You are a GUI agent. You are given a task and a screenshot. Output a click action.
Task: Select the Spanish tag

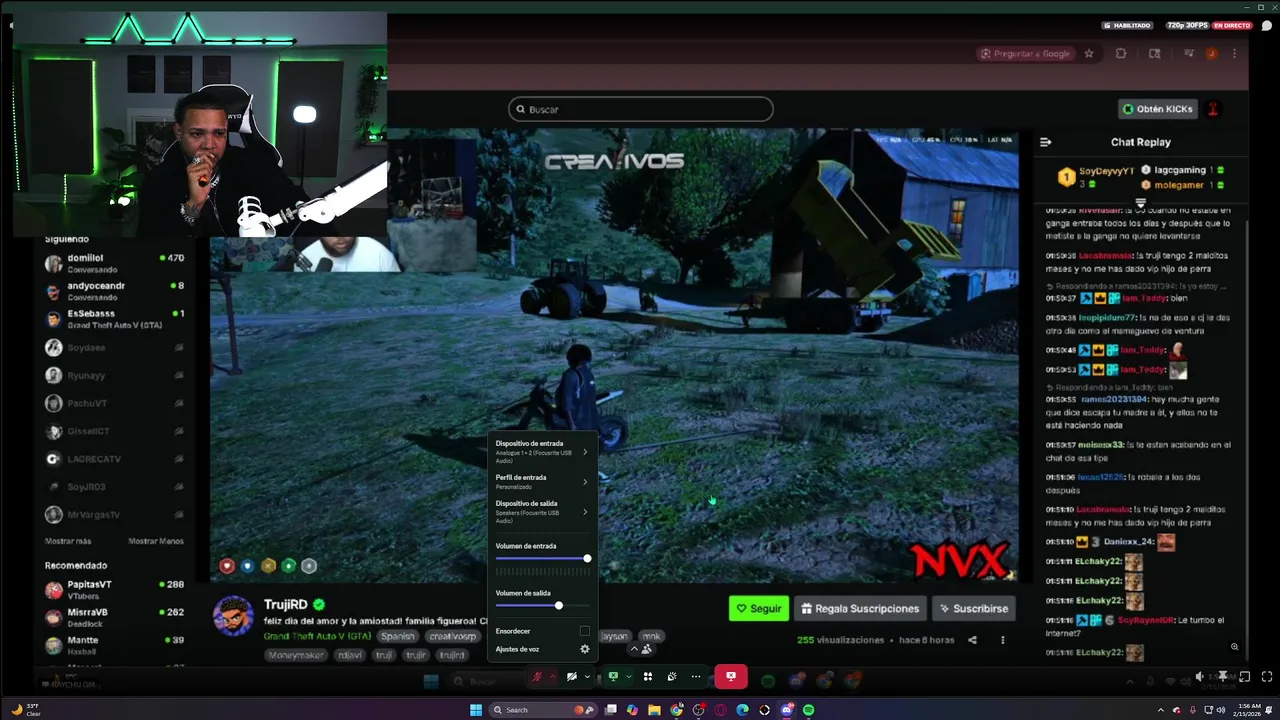(397, 636)
